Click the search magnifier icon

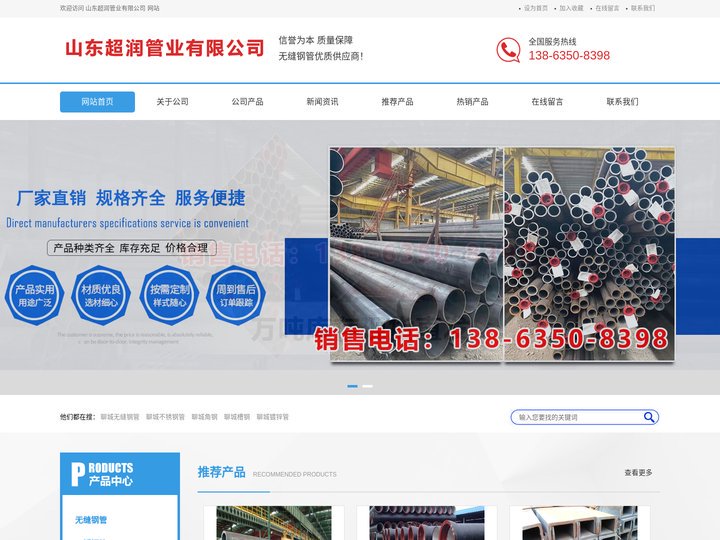point(649,417)
